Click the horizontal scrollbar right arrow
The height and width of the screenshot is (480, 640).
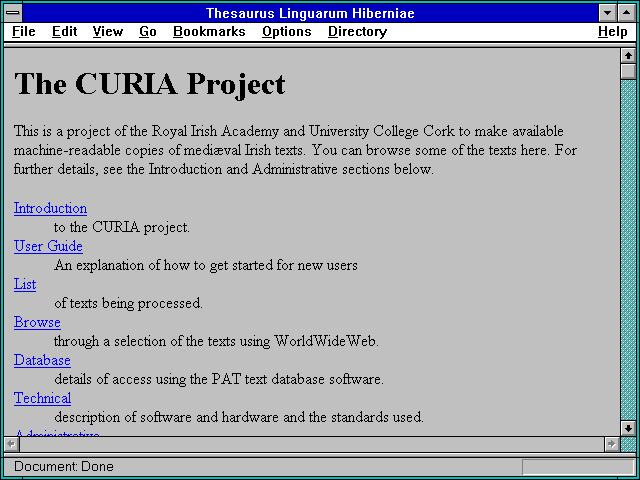[611, 444]
